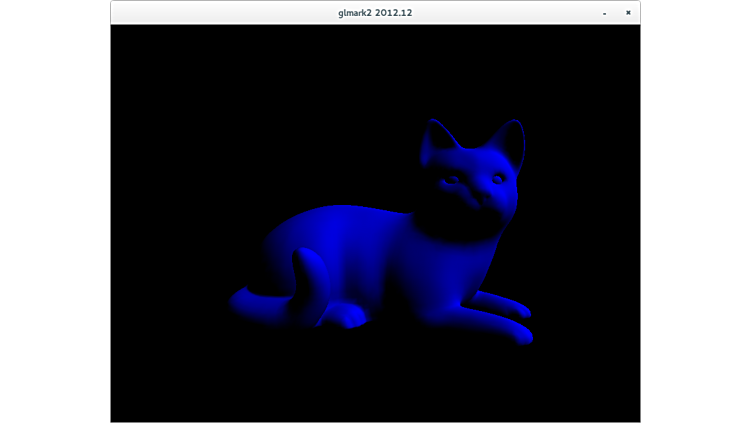Click the cat's right eye
The height and width of the screenshot is (423, 752).
point(497,178)
